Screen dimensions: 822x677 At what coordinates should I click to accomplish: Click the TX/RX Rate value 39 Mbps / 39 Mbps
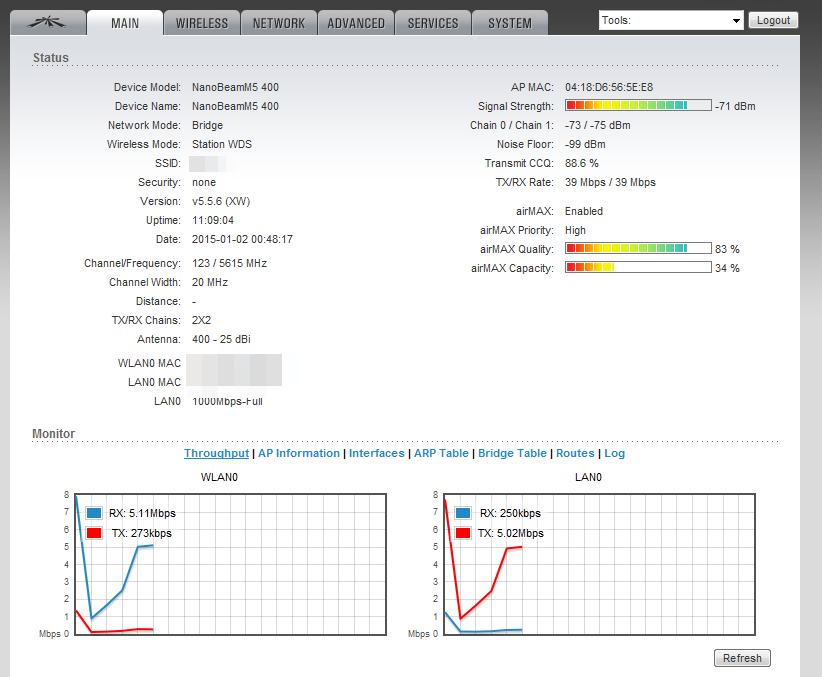[x=610, y=182]
